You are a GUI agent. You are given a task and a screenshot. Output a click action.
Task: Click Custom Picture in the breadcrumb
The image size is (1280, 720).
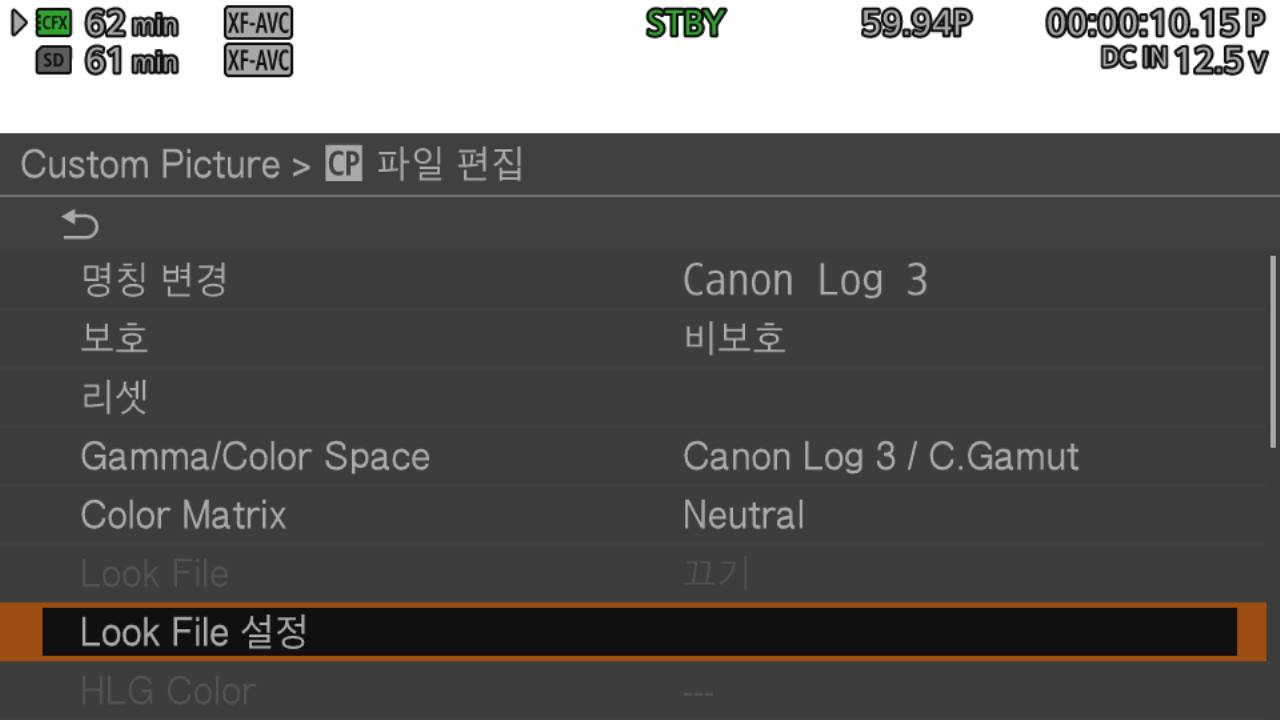coord(150,164)
